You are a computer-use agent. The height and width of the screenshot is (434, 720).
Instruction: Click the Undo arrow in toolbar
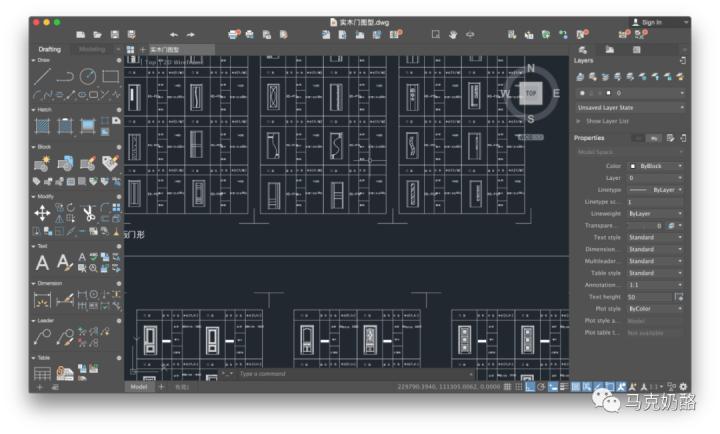coord(174,35)
